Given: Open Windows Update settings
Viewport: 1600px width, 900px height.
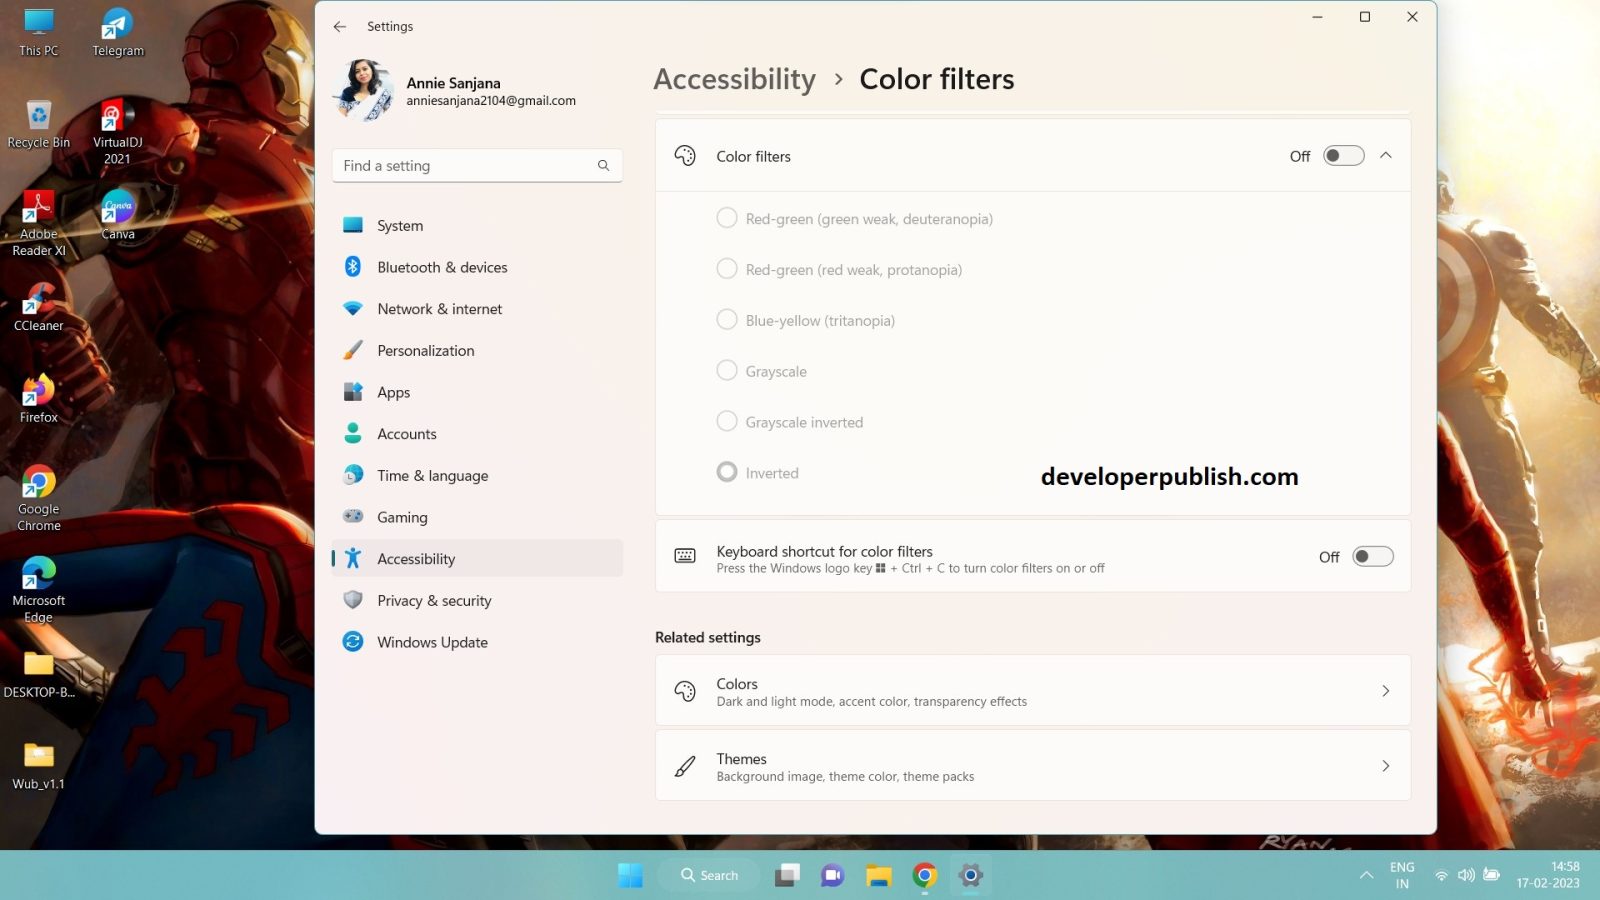Looking at the screenshot, I should pos(432,641).
